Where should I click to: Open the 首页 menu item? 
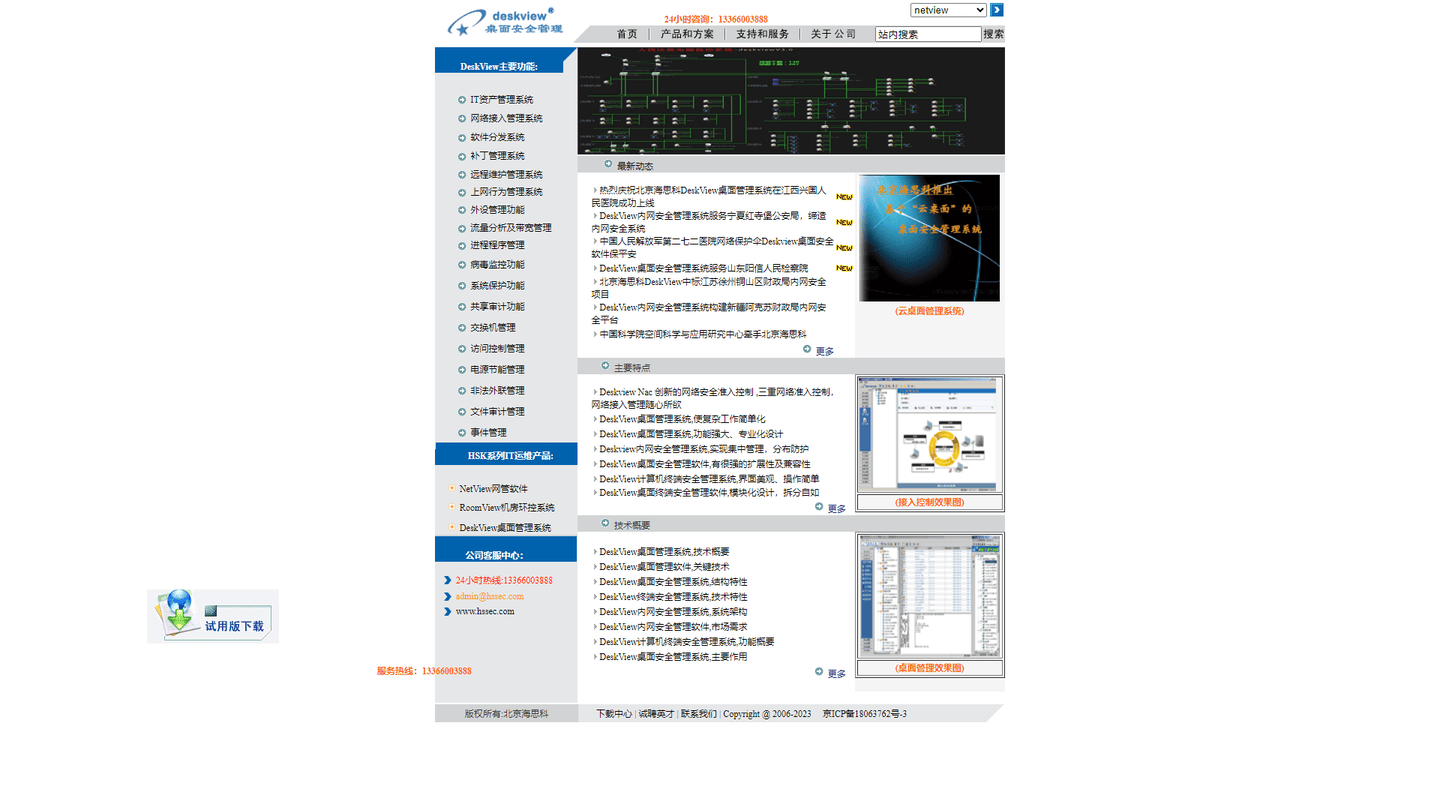point(627,34)
